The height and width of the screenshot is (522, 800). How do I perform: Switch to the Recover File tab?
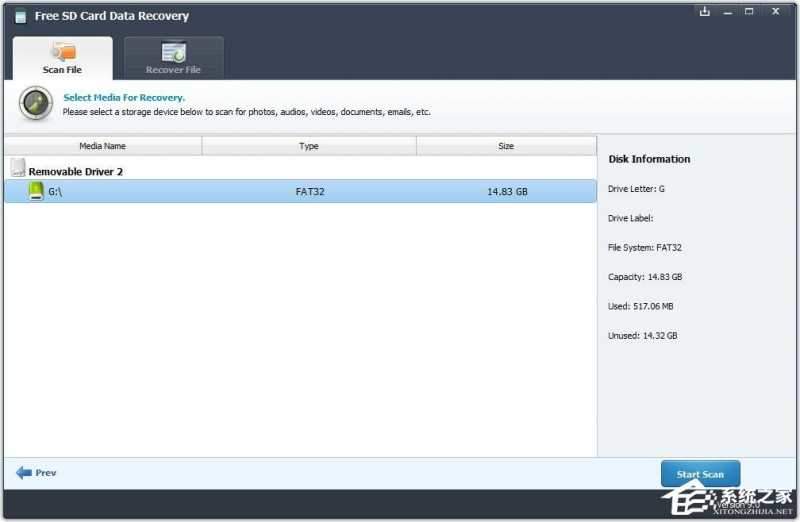[x=173, y=58]
